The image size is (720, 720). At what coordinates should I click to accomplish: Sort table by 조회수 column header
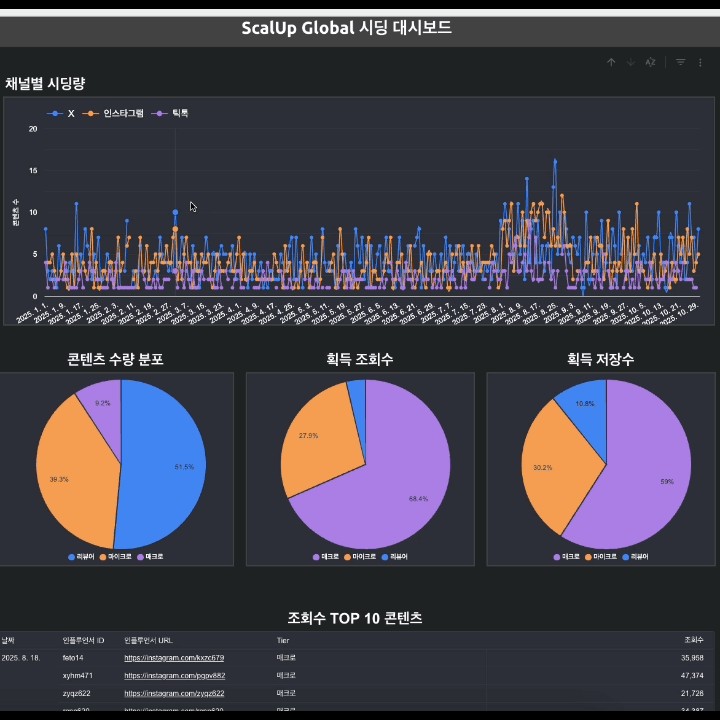coord(694,640)
